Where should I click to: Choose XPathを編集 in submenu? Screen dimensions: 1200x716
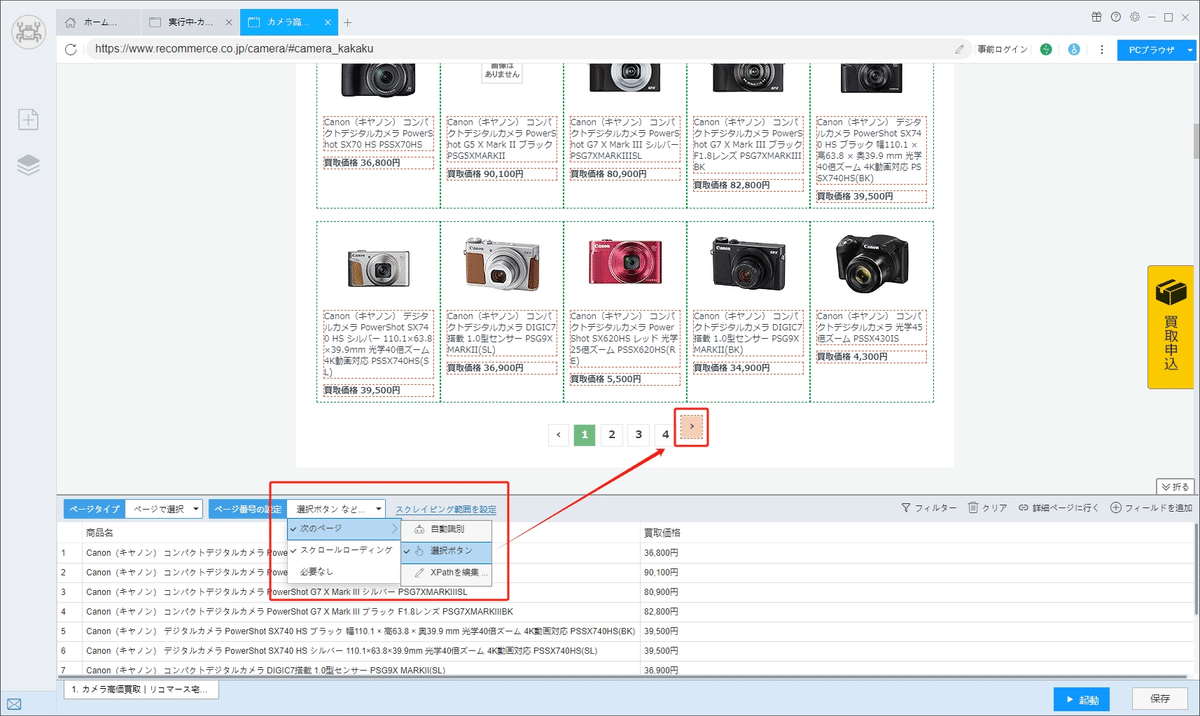[446, 574]
